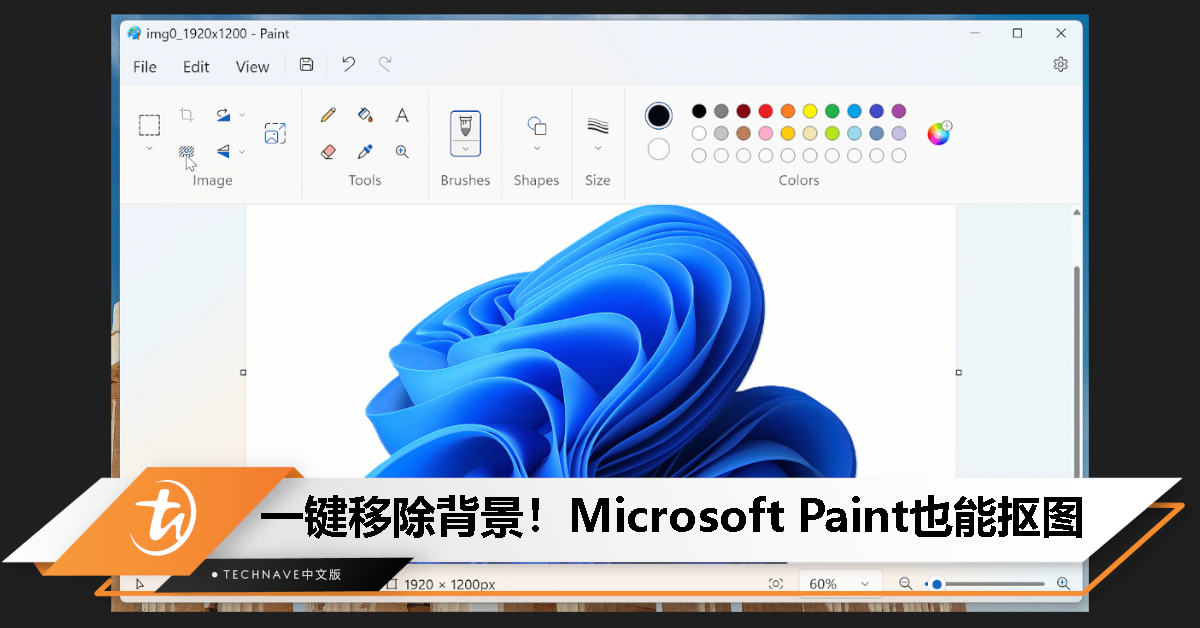Maximize the Paint window

click(x=1017, y=33)
